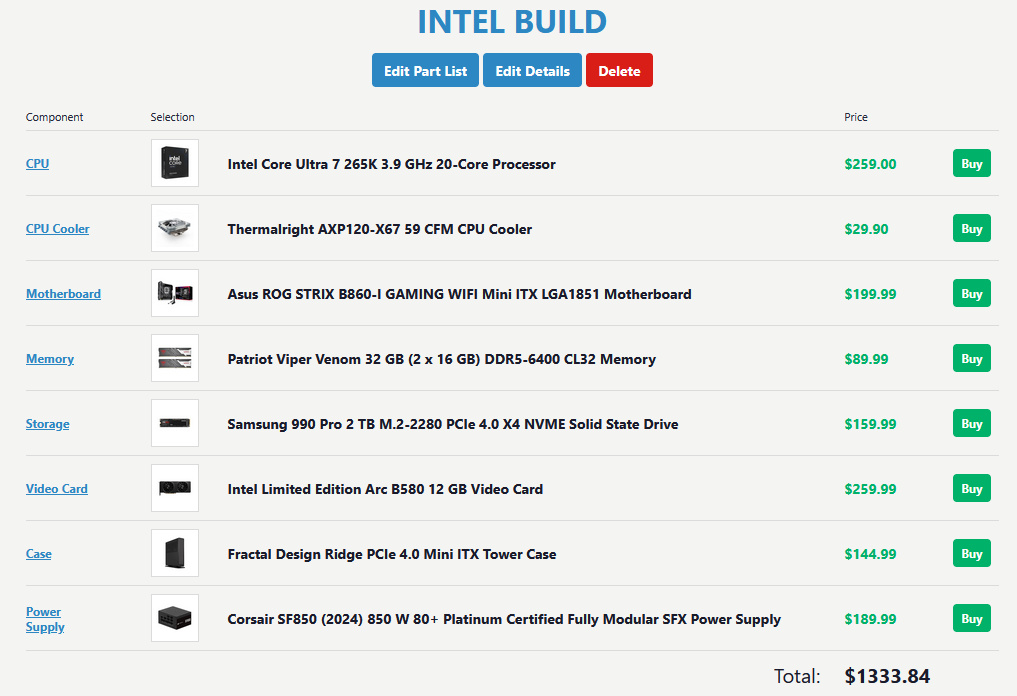Viewport: 1017px width, 696px height.
Task: Open the CPU component link
Action: [x=38, y=163]
